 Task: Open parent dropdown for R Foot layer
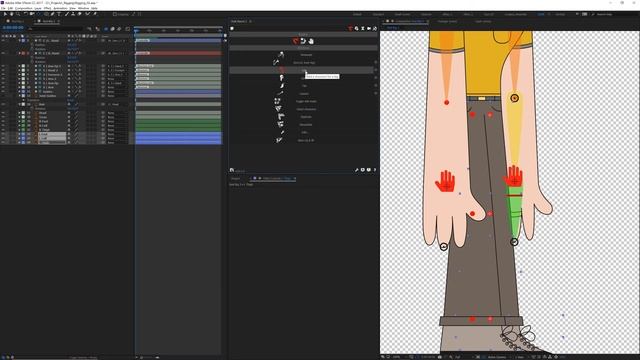(x=116, y=121)
